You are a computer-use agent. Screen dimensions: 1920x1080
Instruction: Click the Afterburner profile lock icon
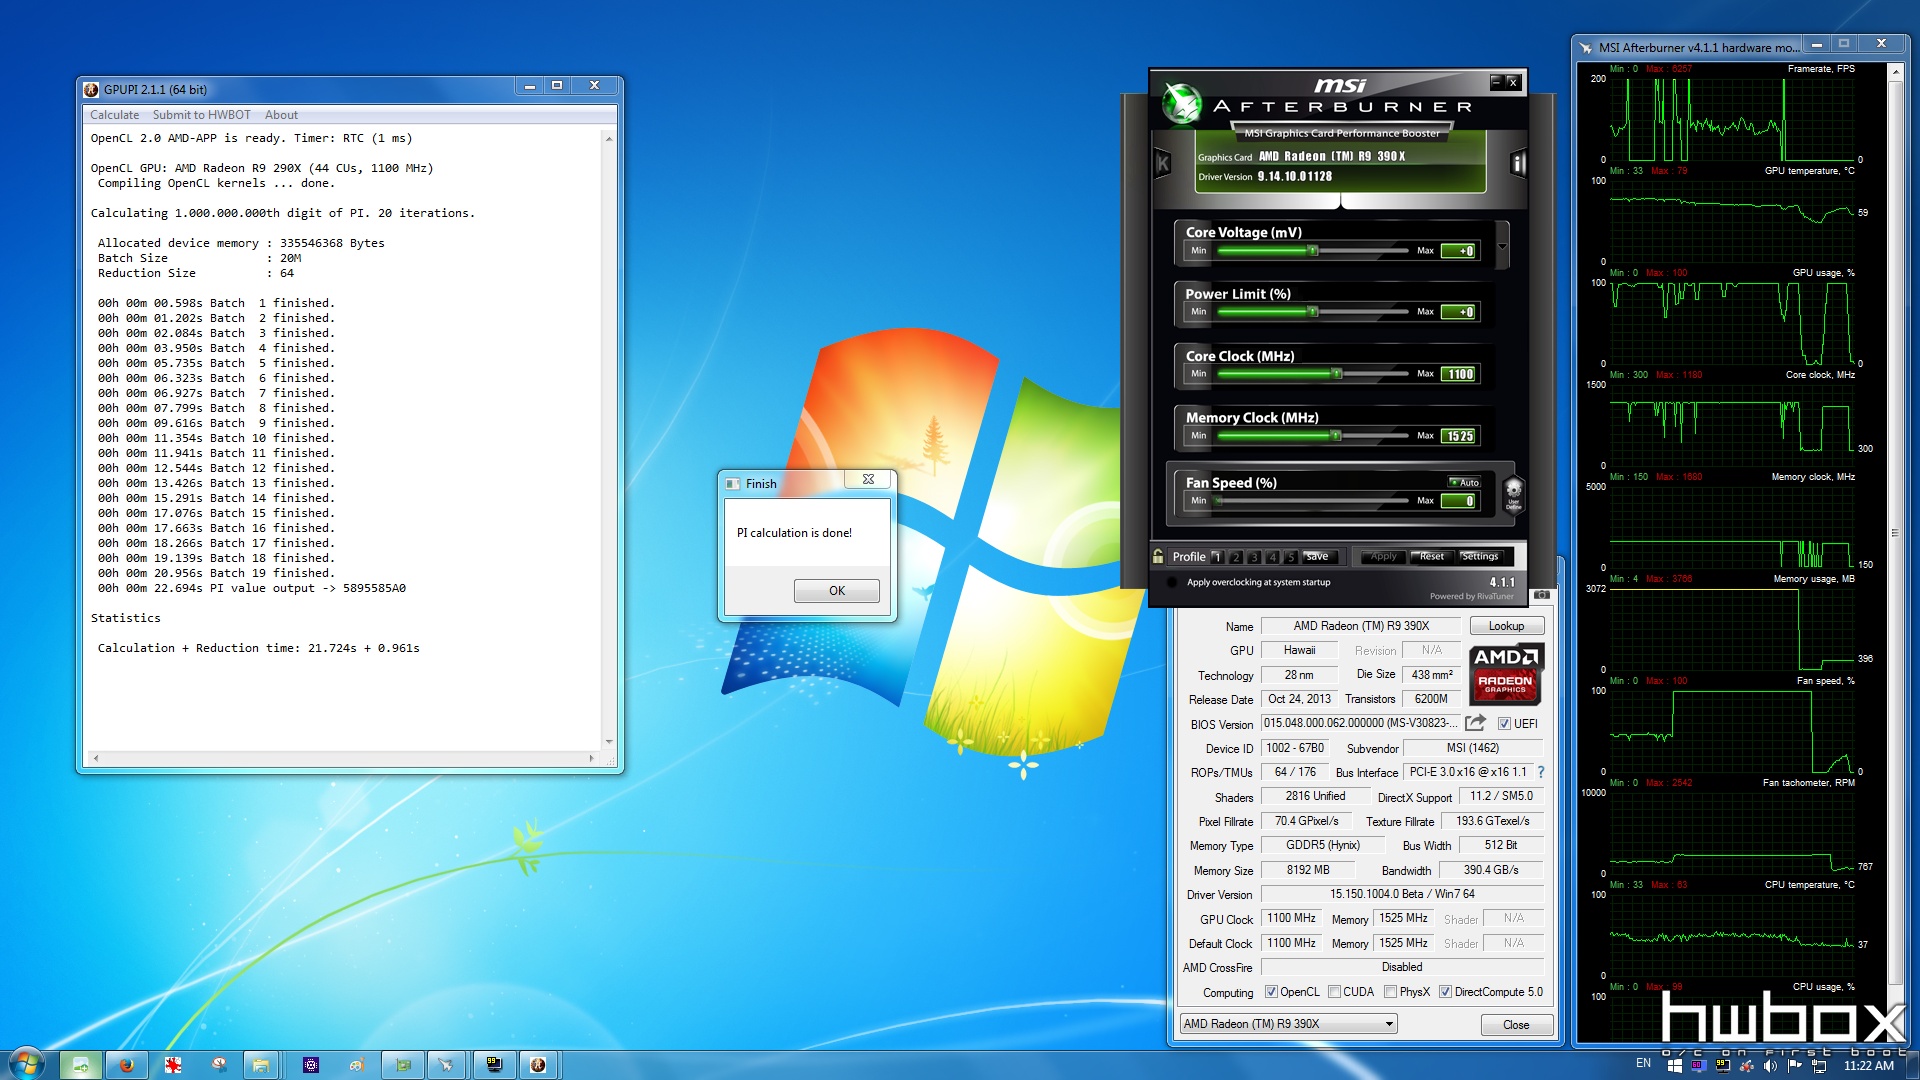(x=1158, y=556)
